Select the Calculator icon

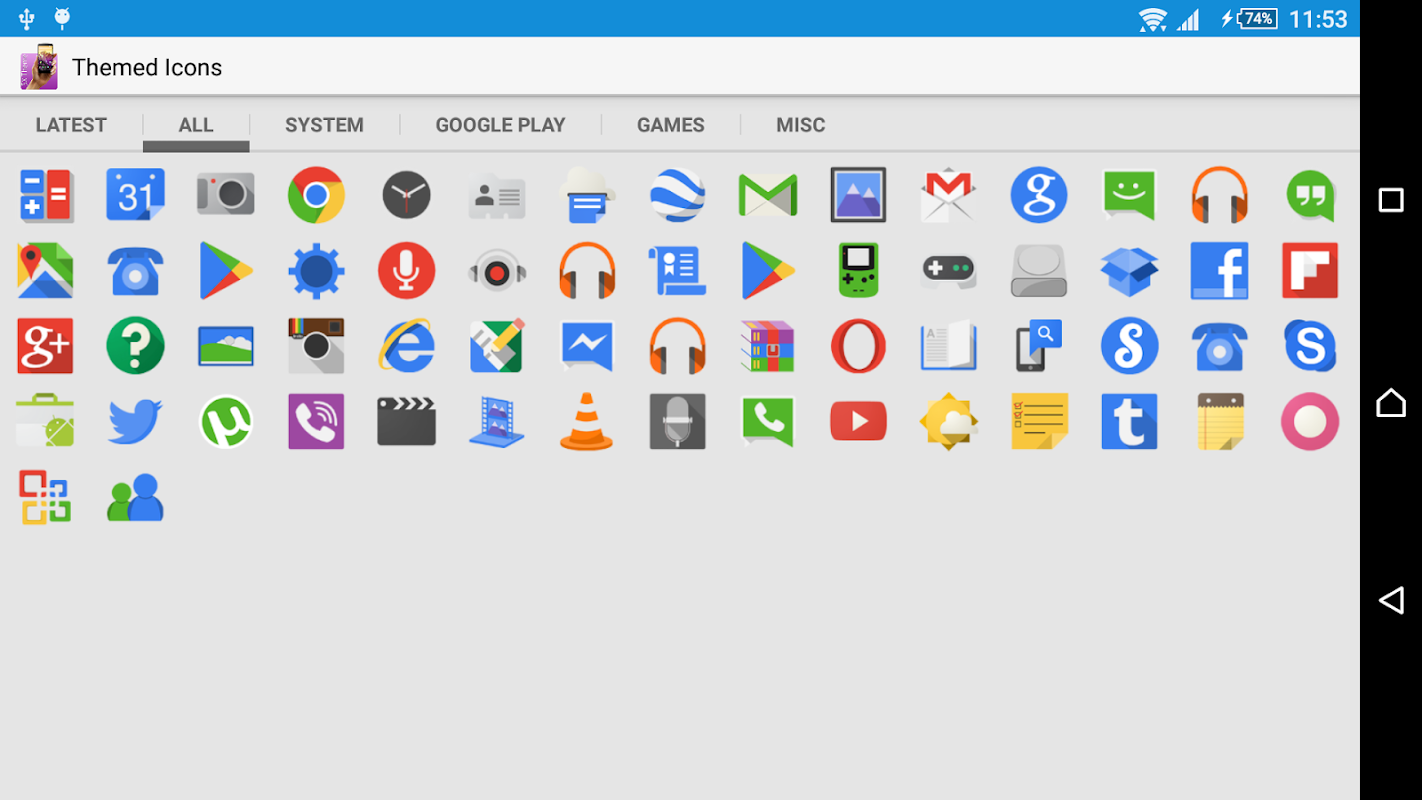click(x=45, y=195)
